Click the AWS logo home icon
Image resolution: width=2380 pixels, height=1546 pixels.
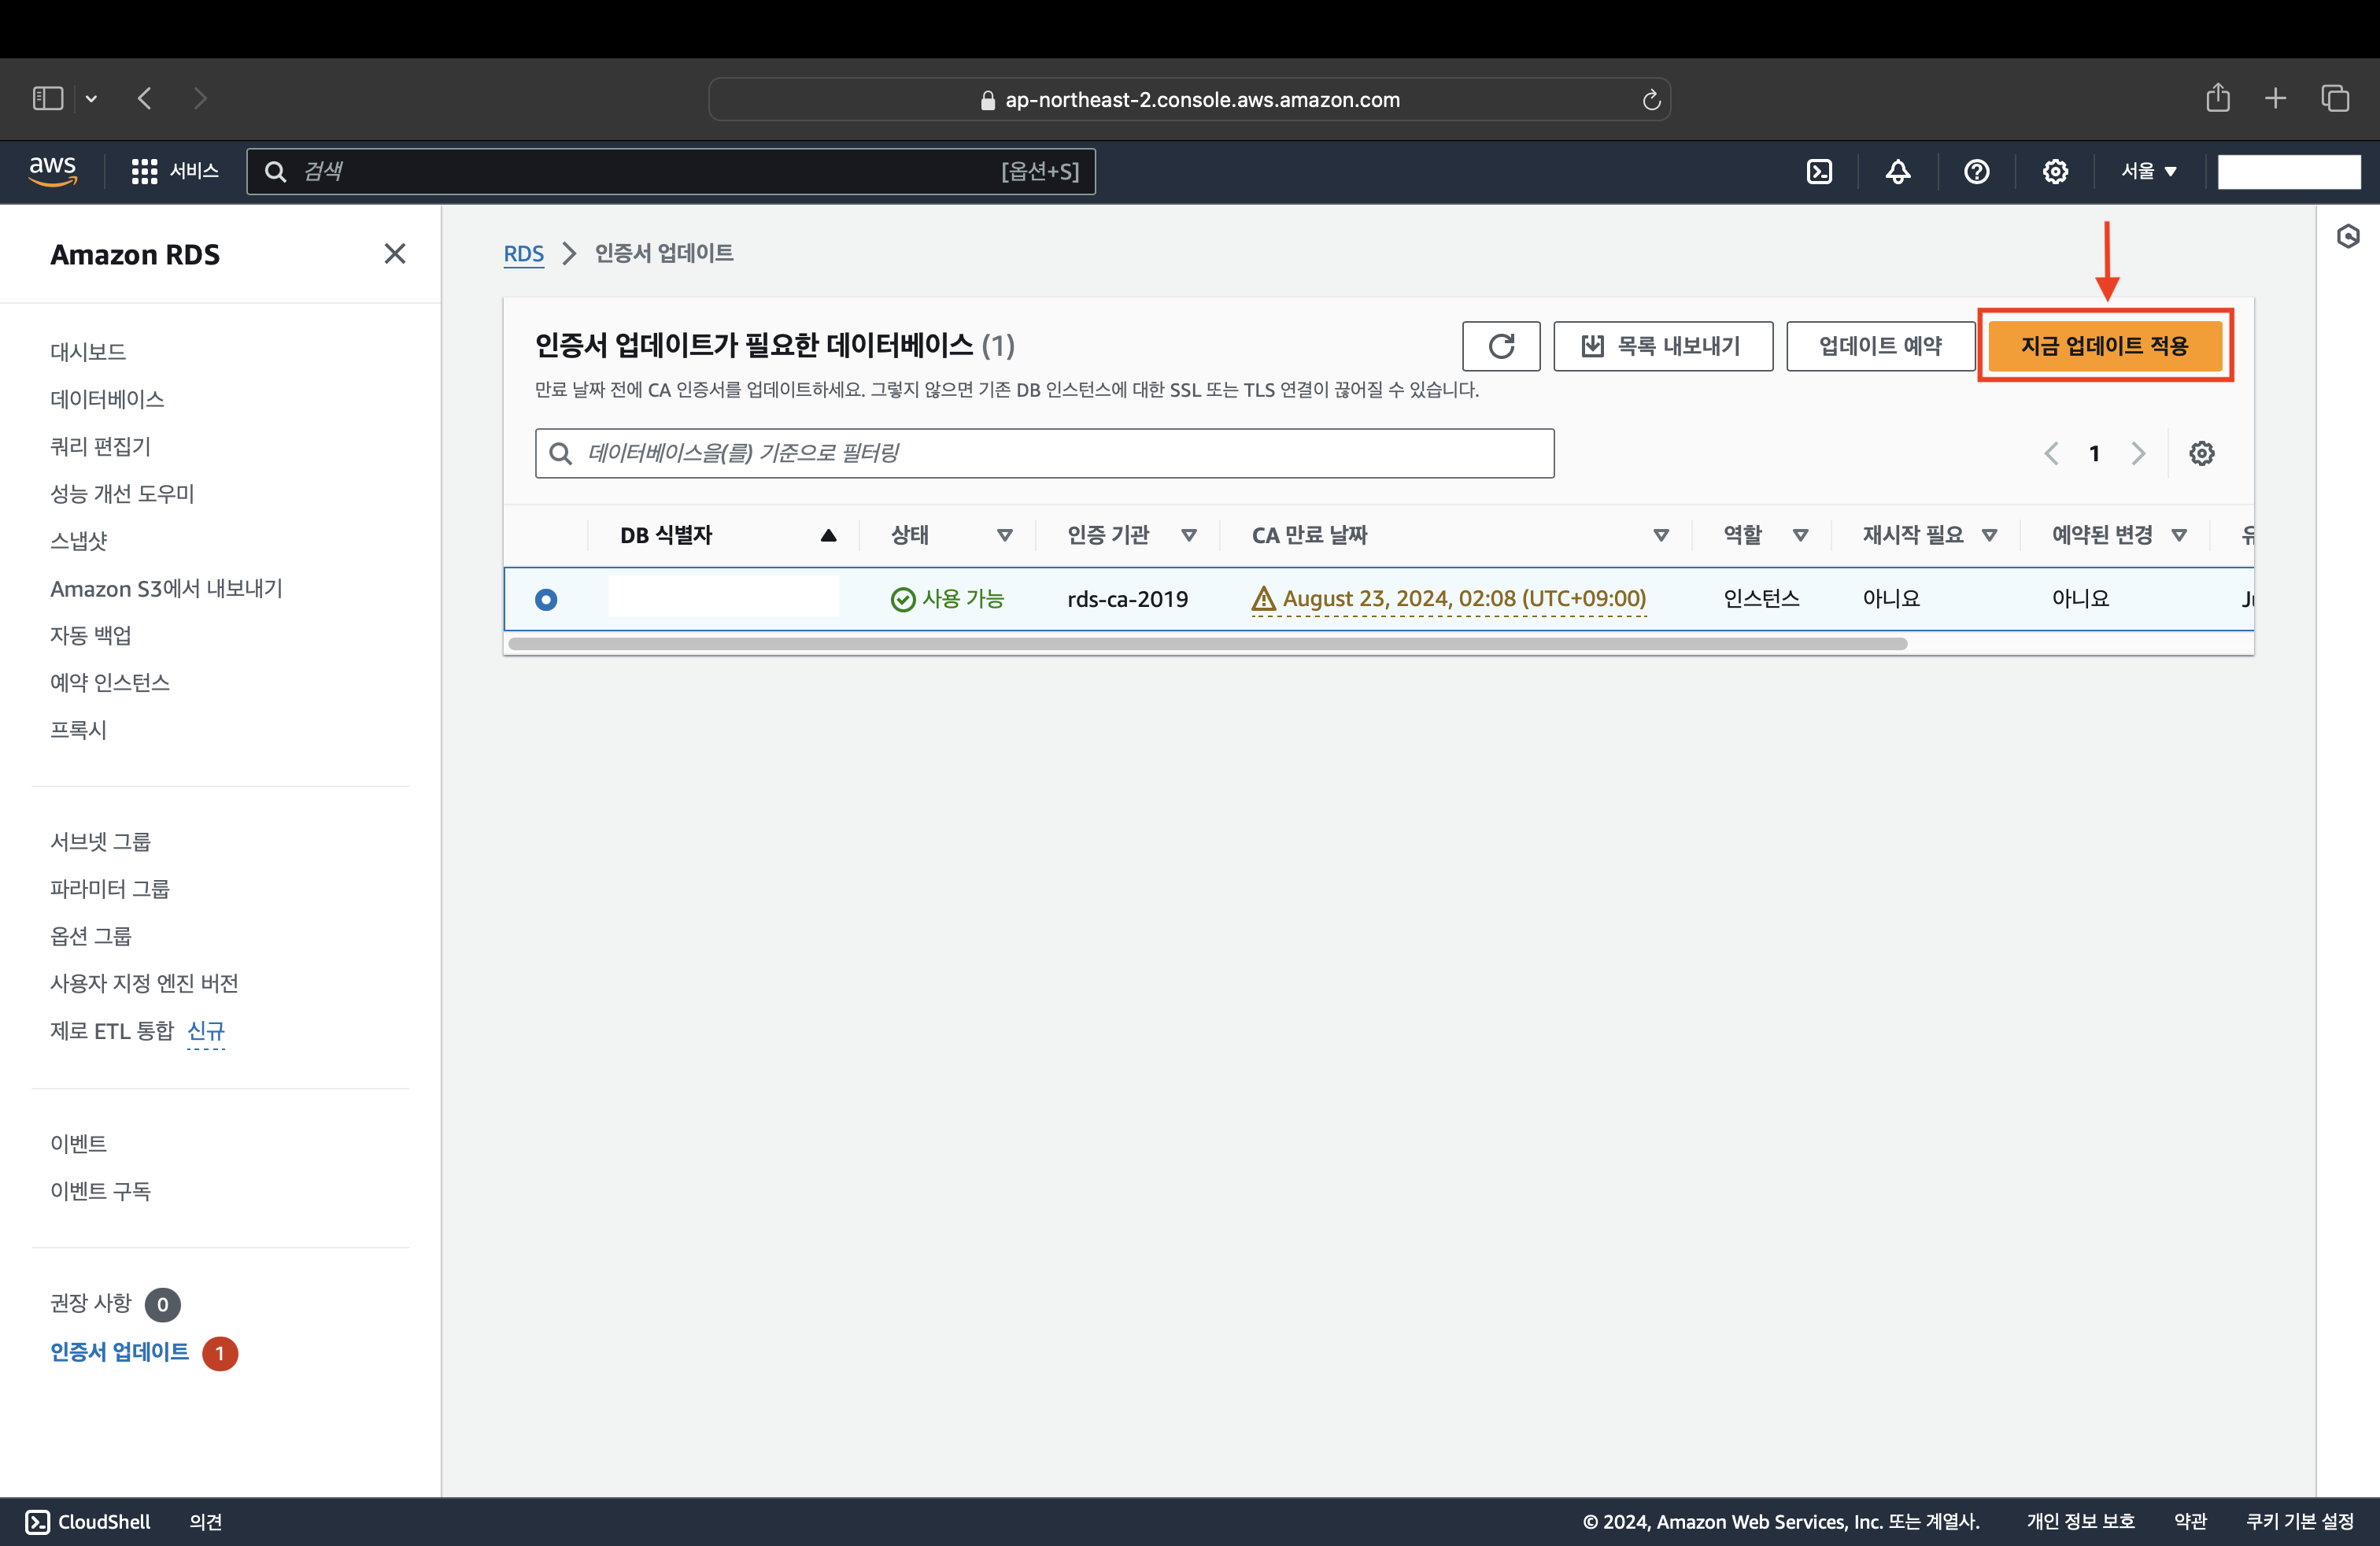(x=53, y=171)
